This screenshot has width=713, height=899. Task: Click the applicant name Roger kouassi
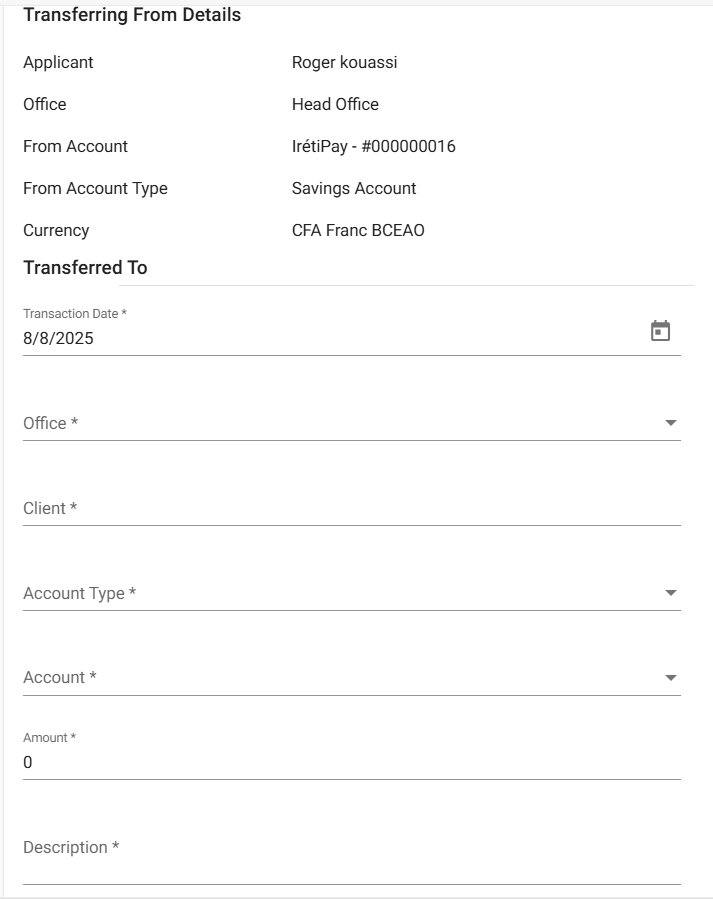344,62
